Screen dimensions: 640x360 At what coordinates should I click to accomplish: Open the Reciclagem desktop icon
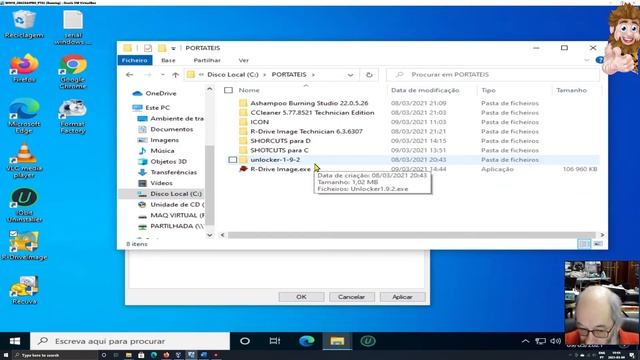pyautogui.click(x=24, y=24)
